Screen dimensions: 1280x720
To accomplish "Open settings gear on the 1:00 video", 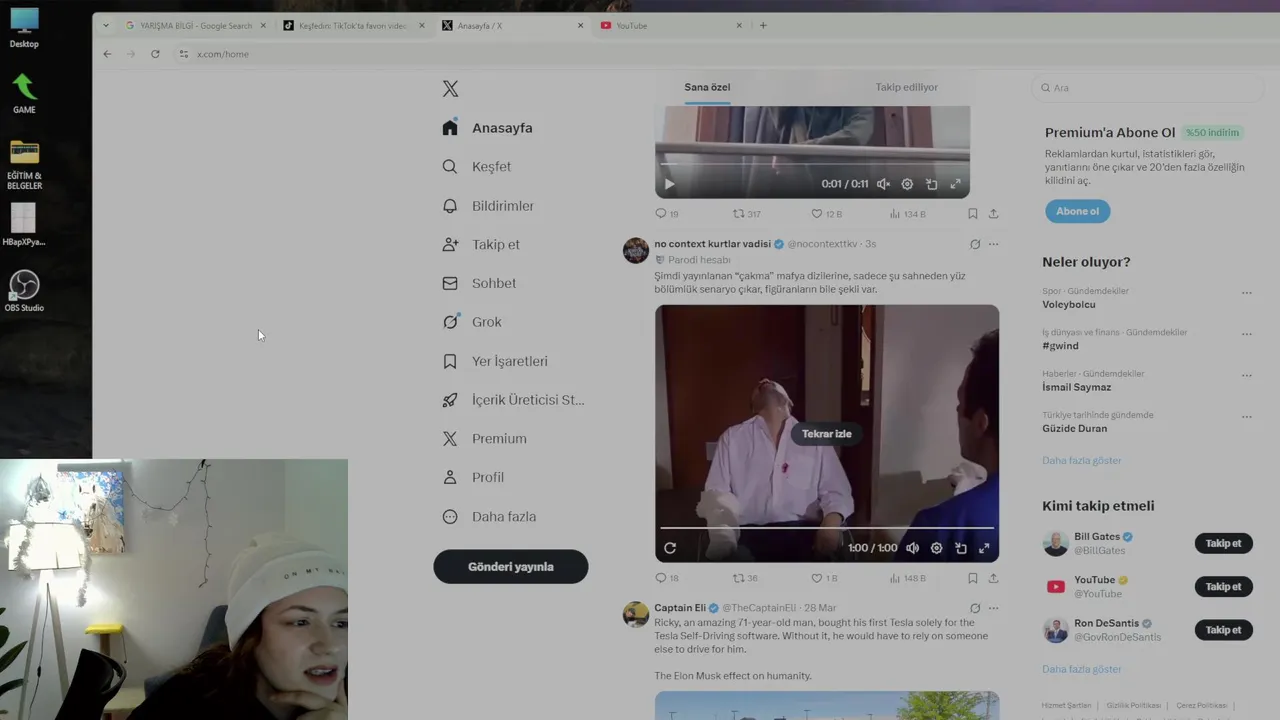I will point(936,548).
